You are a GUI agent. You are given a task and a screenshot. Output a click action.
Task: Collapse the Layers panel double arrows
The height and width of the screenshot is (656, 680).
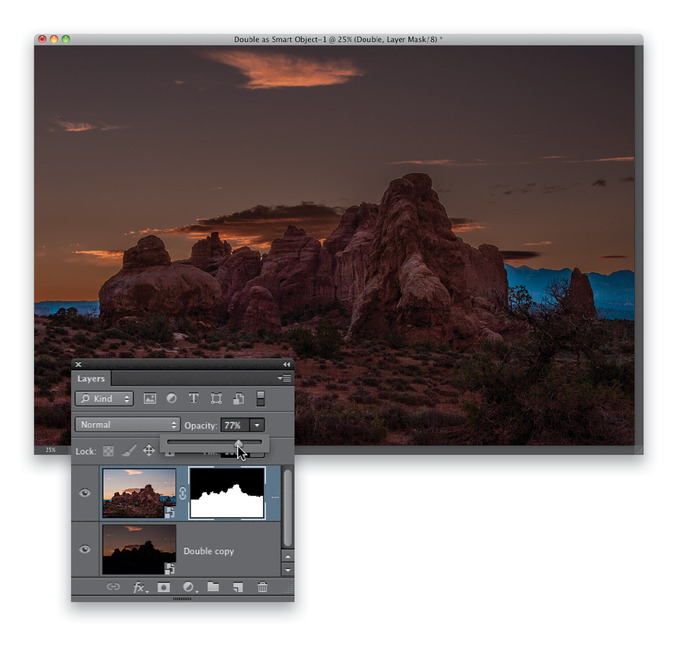pyautogui.click(x=286, y=365)
